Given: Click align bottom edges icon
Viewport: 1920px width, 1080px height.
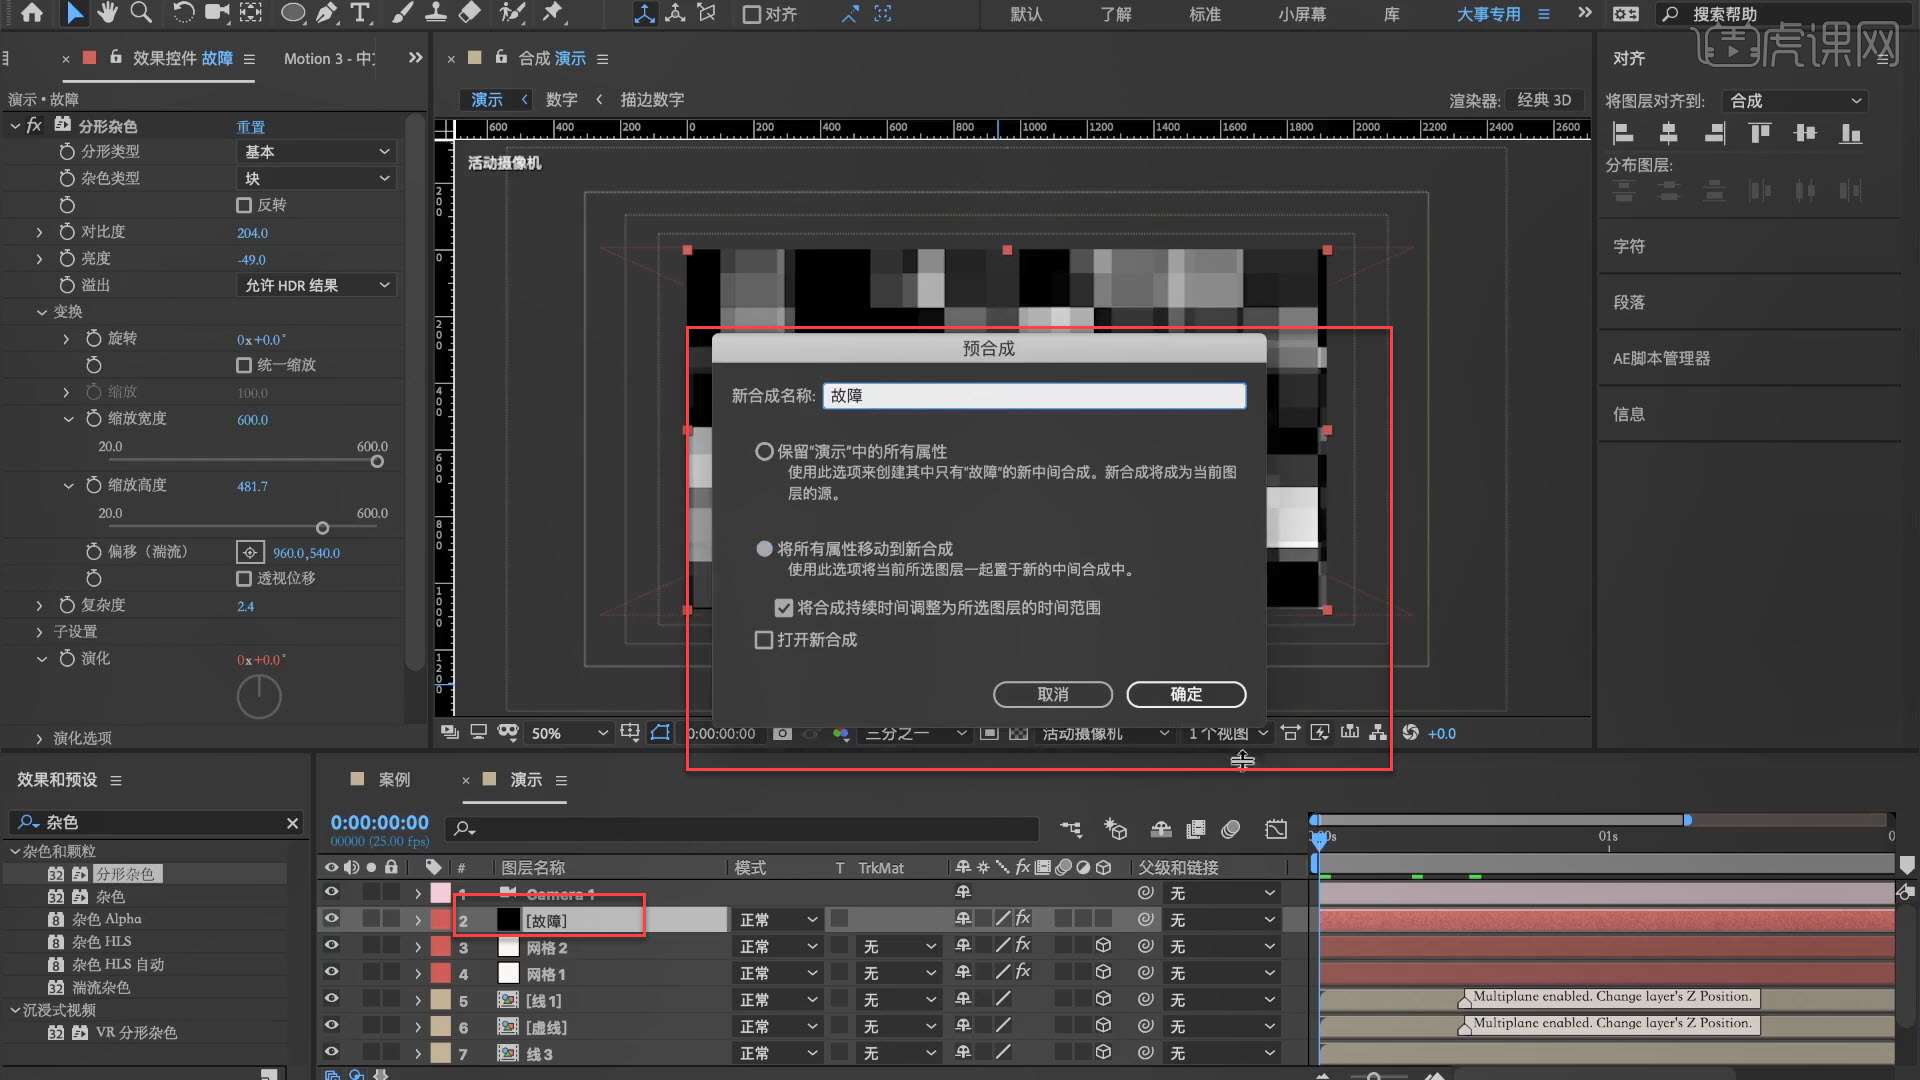Looking at the screenshot, I should tap(1850, 133).
